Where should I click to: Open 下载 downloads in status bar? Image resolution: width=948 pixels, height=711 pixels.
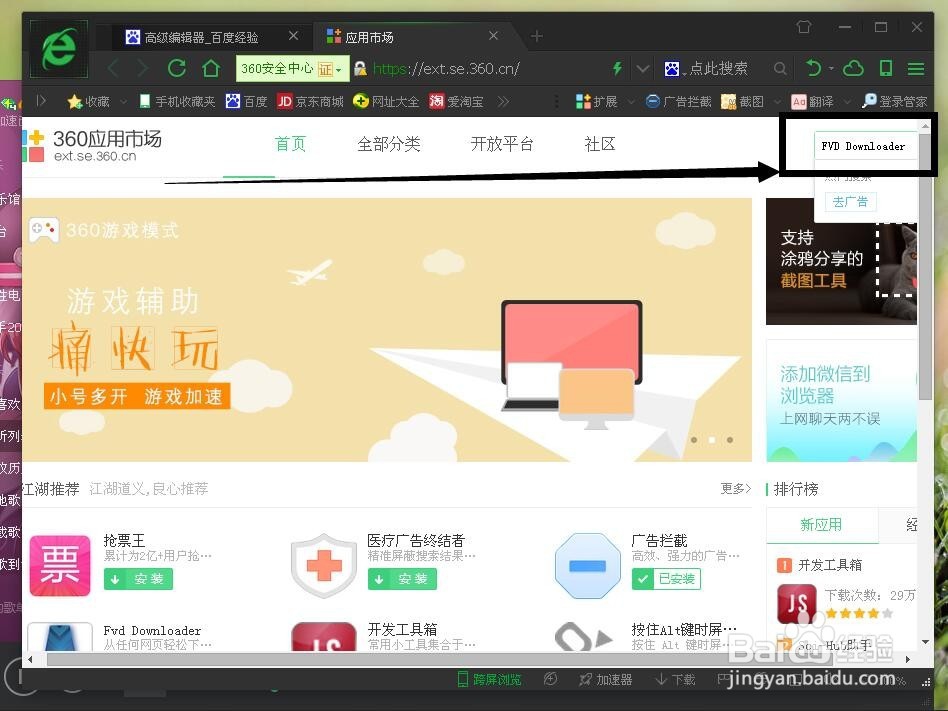point(675,680)
